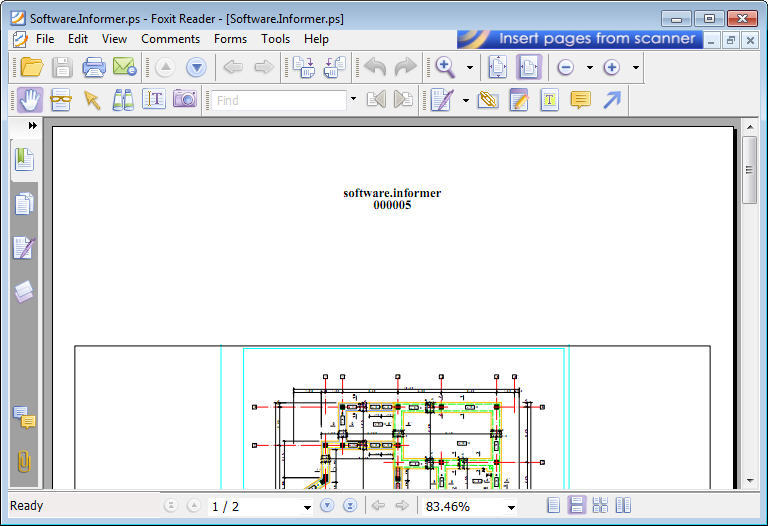
Task: Click the Email document icon
Action: [x=124, y=67]
